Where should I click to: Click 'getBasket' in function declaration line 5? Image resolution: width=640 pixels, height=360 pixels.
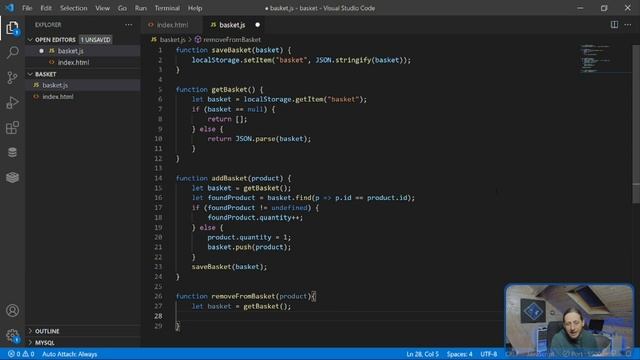click(x=229, y=89)
